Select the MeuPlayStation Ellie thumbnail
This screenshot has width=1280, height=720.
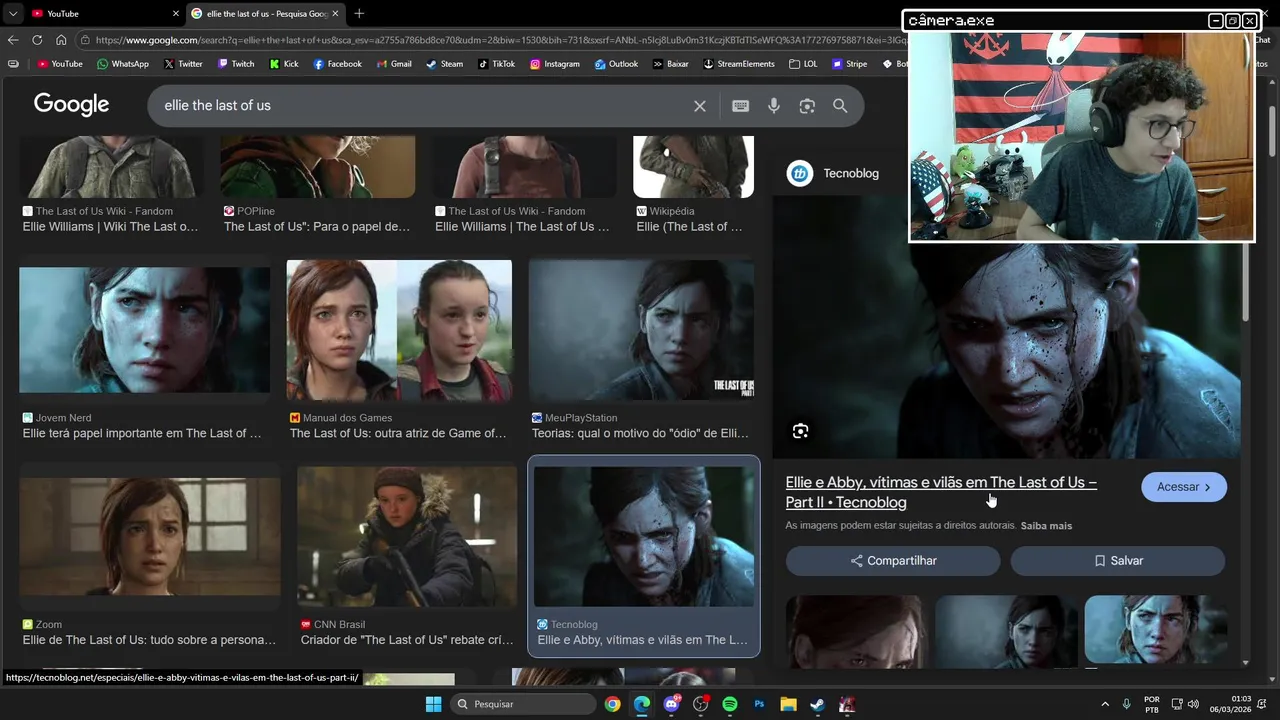click(641, 330)
